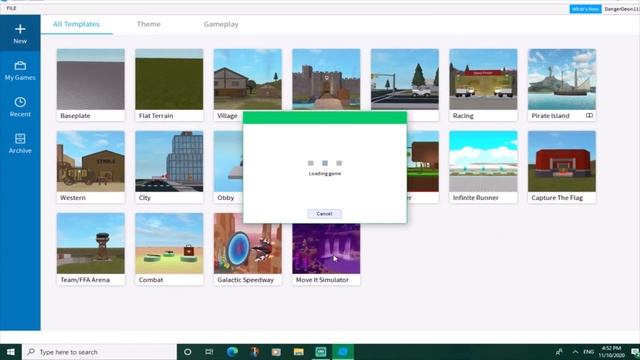The image size is (640, 360).
Task: Click the What's New button
Action: (x=585, y=9)
